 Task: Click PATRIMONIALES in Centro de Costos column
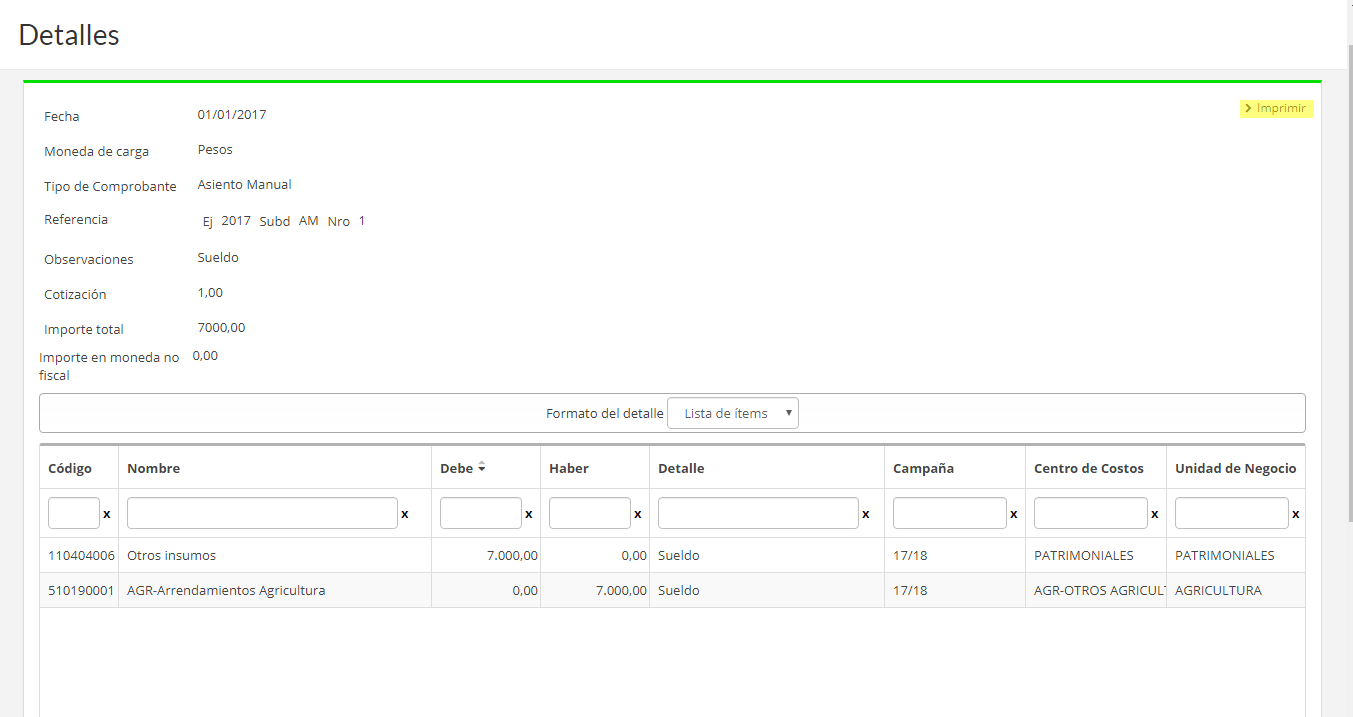1084,555
